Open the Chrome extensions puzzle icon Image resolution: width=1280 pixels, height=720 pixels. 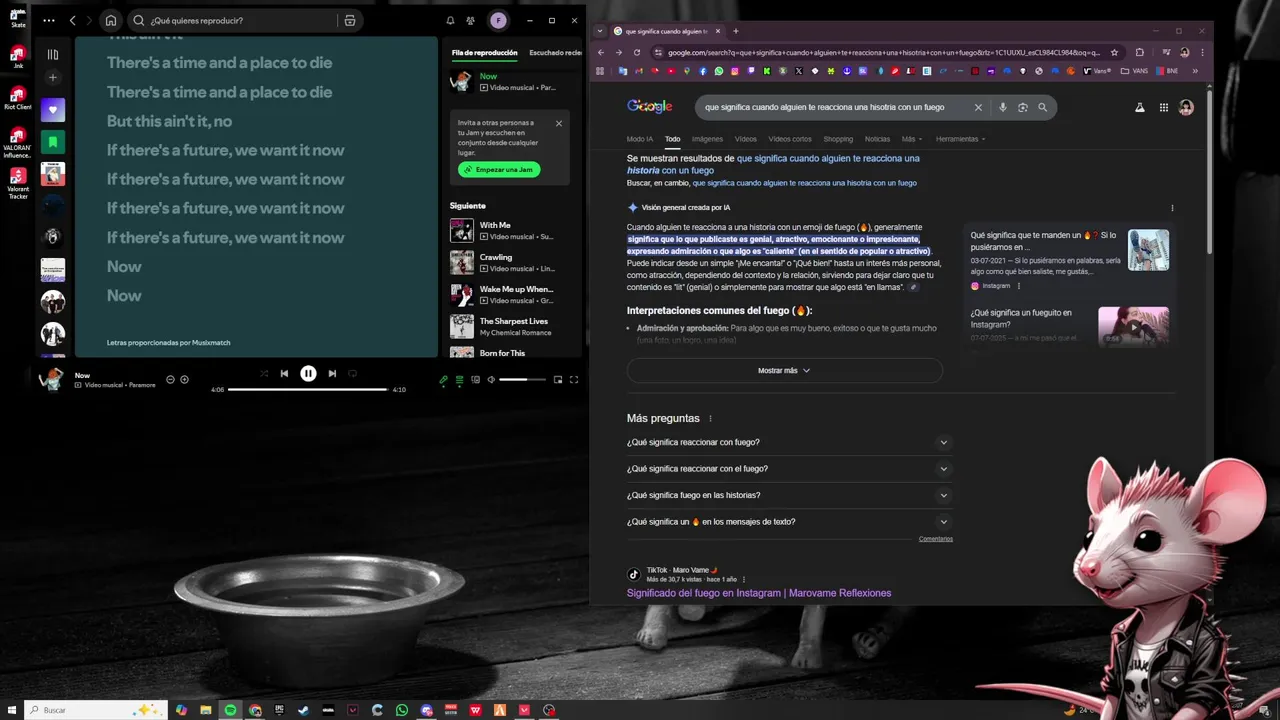pos(1139,52)
